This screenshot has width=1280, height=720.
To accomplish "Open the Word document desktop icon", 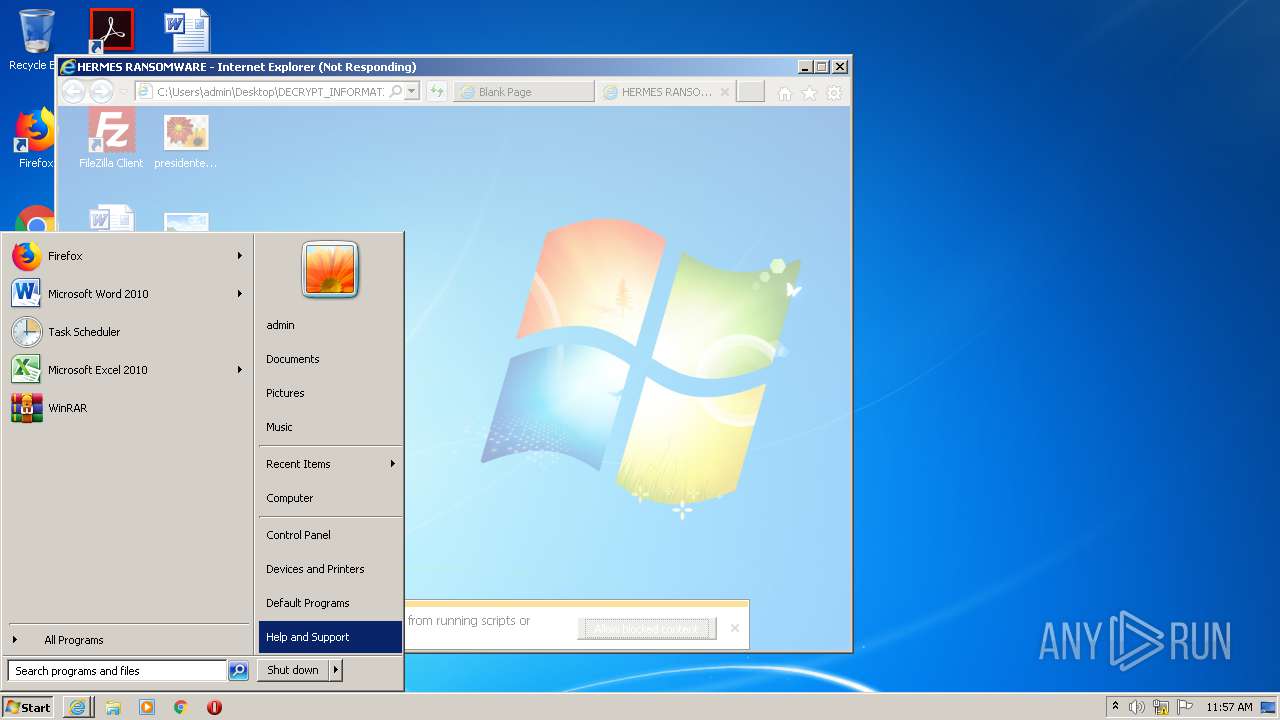I will [x=188, y=30].
